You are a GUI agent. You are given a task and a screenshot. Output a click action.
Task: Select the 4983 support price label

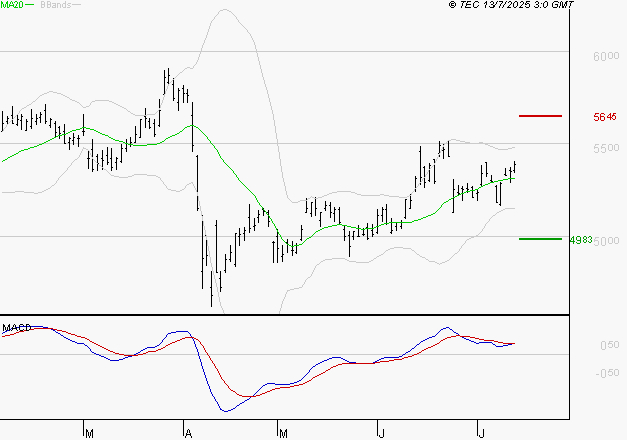point(580,240)
